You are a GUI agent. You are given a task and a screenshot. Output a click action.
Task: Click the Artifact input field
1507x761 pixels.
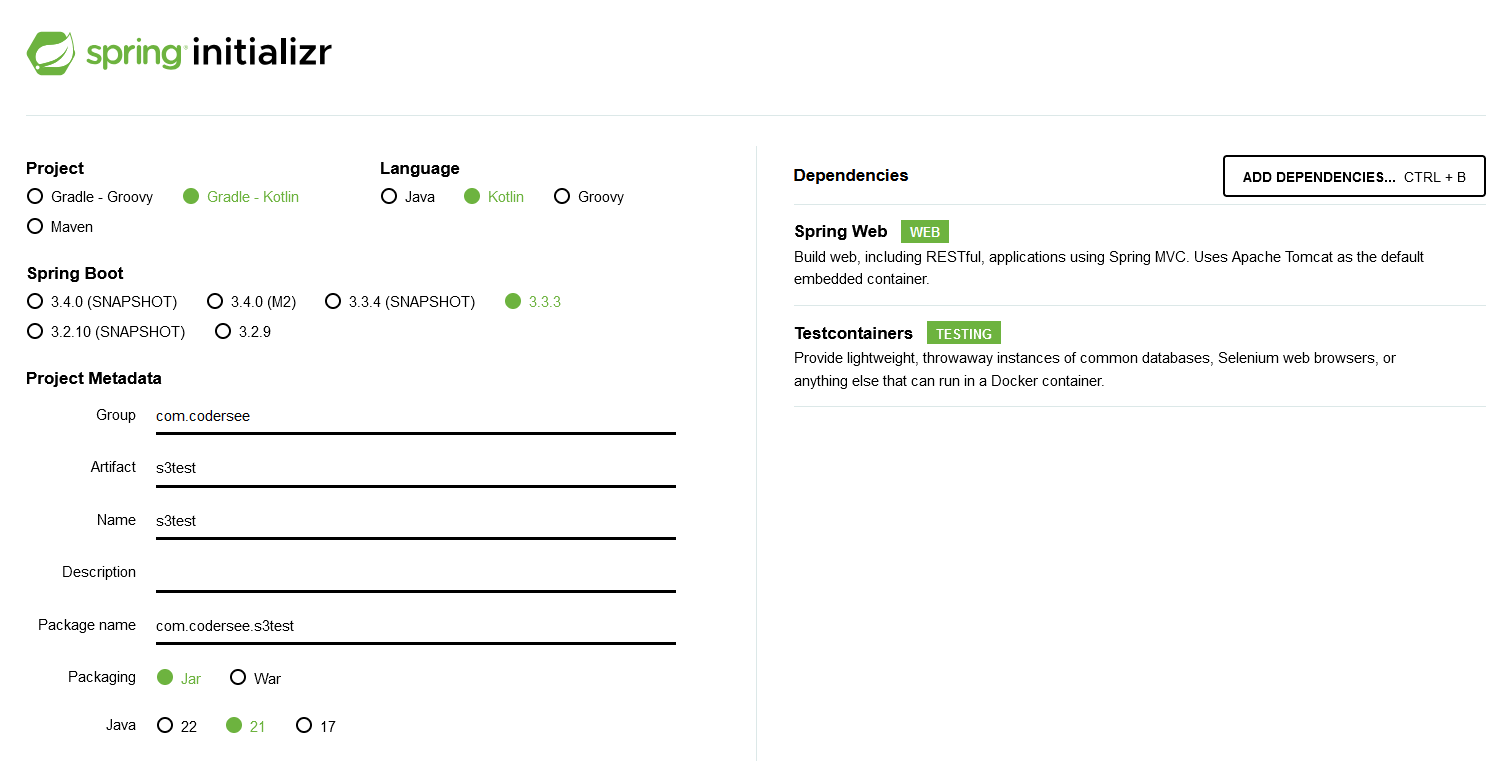point(400,468)
